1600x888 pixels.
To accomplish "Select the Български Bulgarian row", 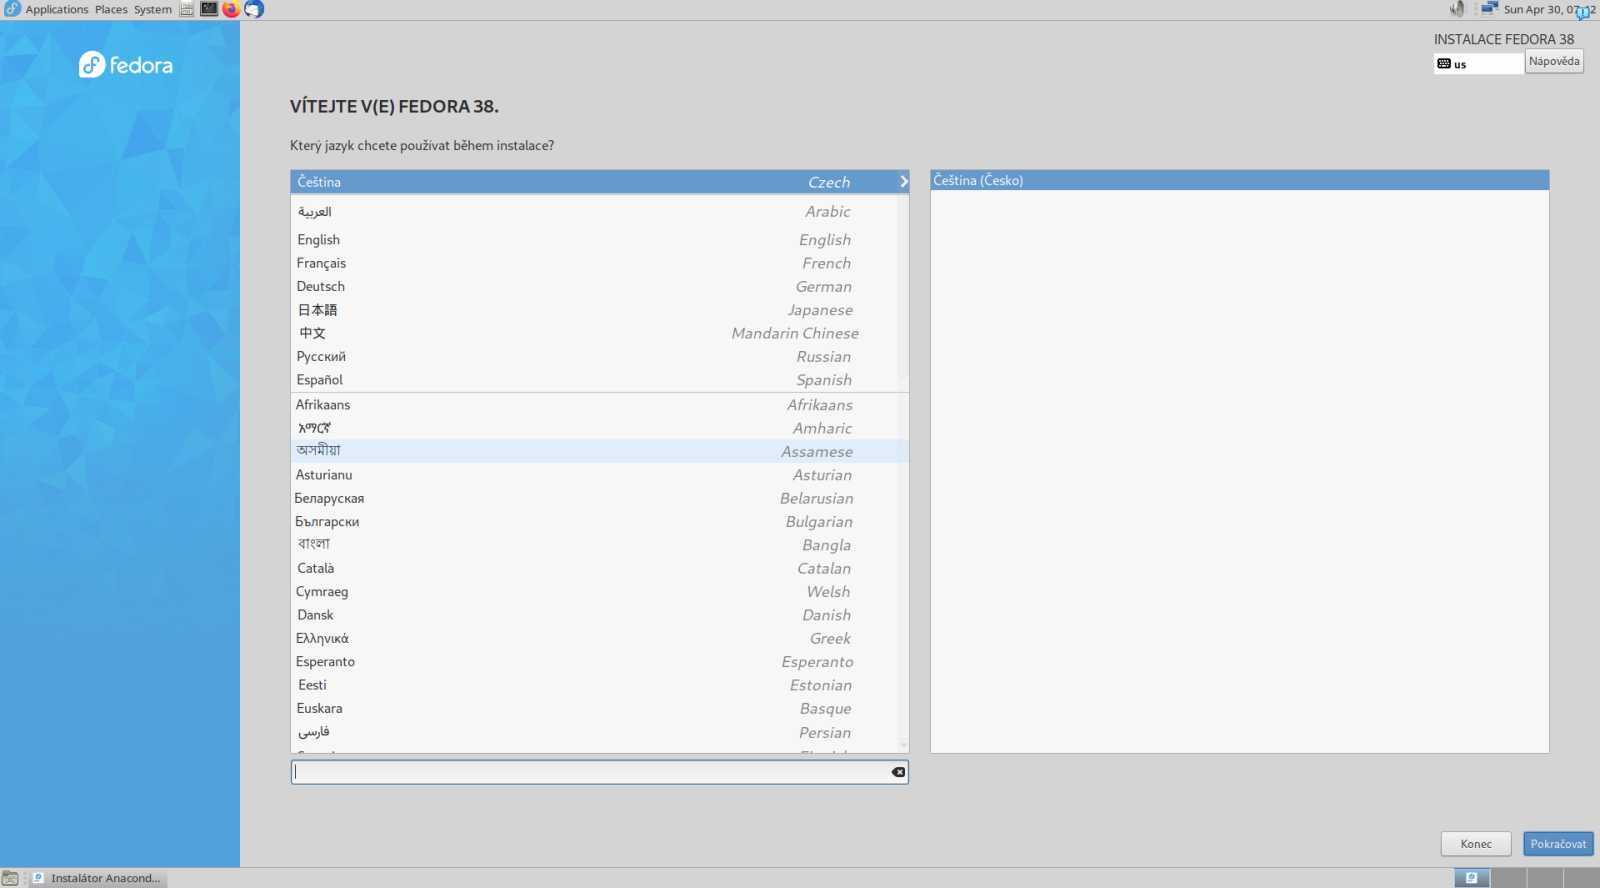I will coord(599,521).
